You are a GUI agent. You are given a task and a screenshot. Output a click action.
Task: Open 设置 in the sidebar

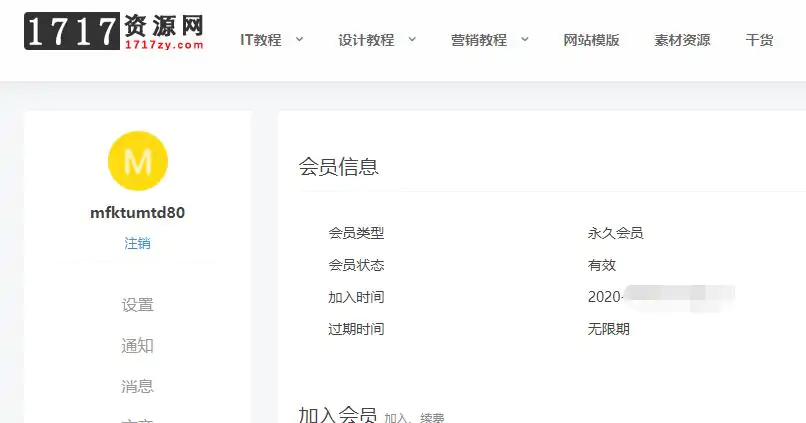coord(137,305)
